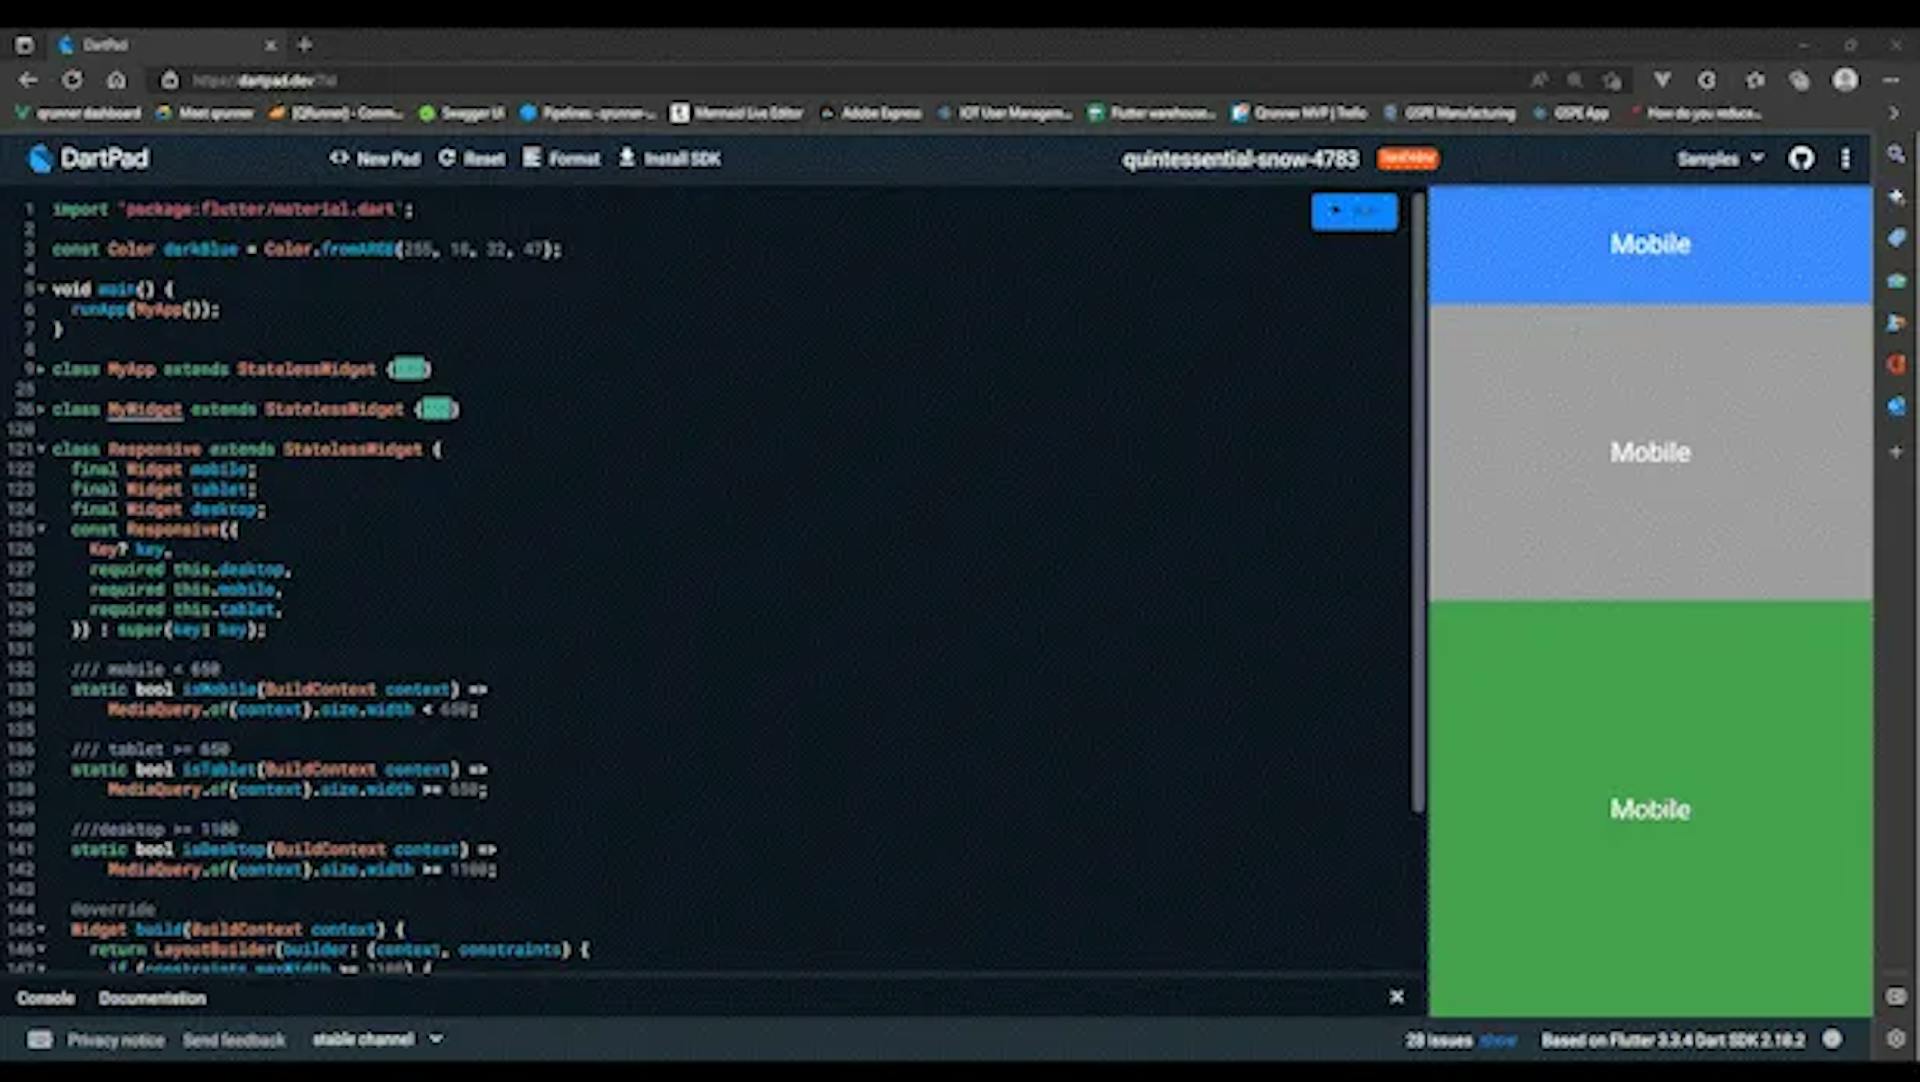1920x1082 pixels.
Task: Switch to the Documentation tab
Action: click(x=153, y=998)
